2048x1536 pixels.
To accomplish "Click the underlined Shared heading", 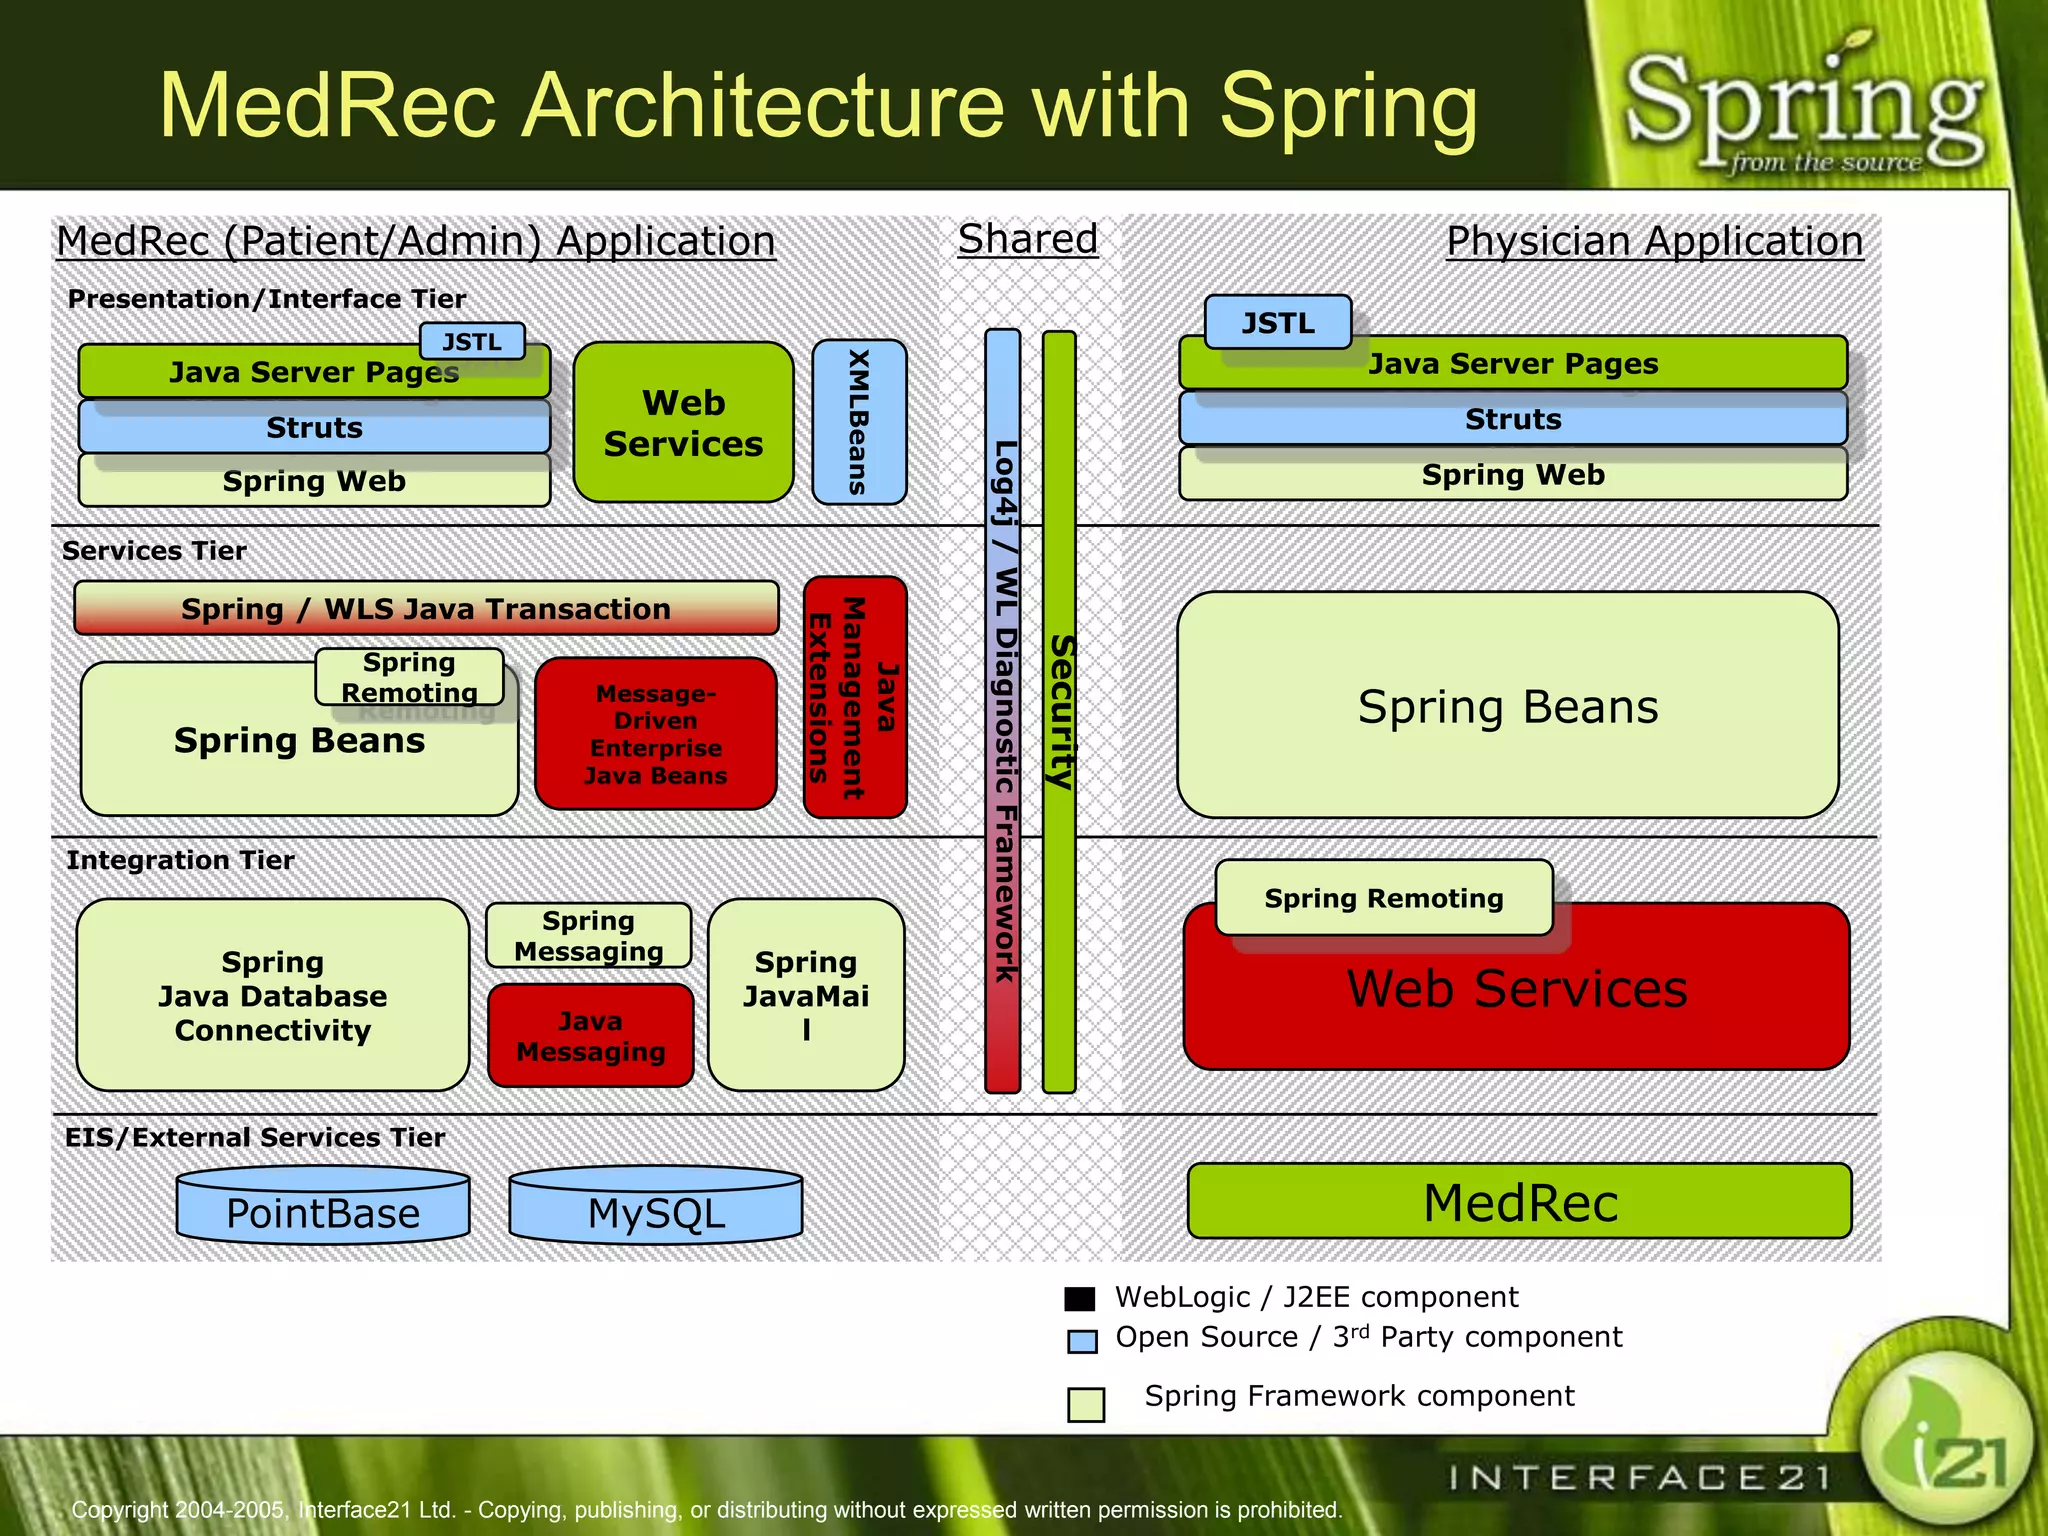I will [1027, 239].
